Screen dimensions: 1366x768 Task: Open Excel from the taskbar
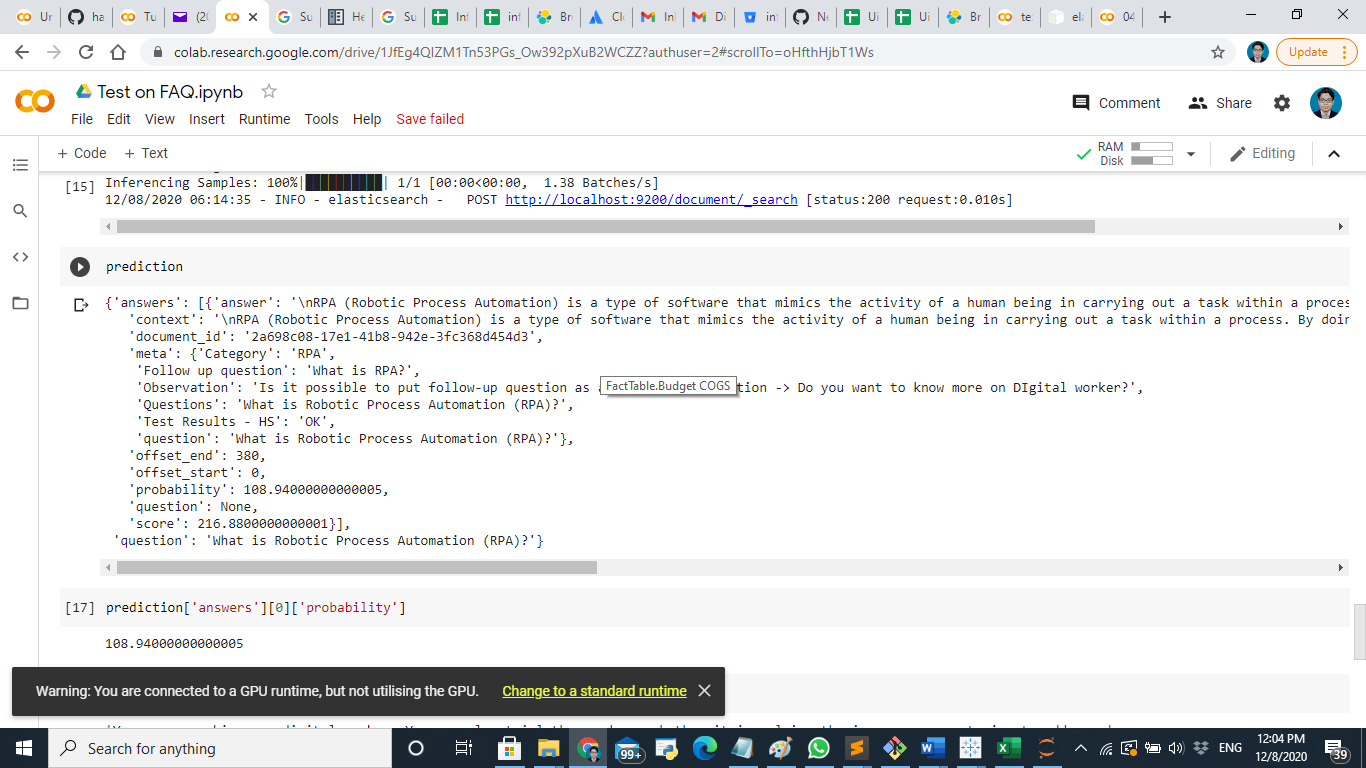pyautogui.click(x=1008, y=748)
